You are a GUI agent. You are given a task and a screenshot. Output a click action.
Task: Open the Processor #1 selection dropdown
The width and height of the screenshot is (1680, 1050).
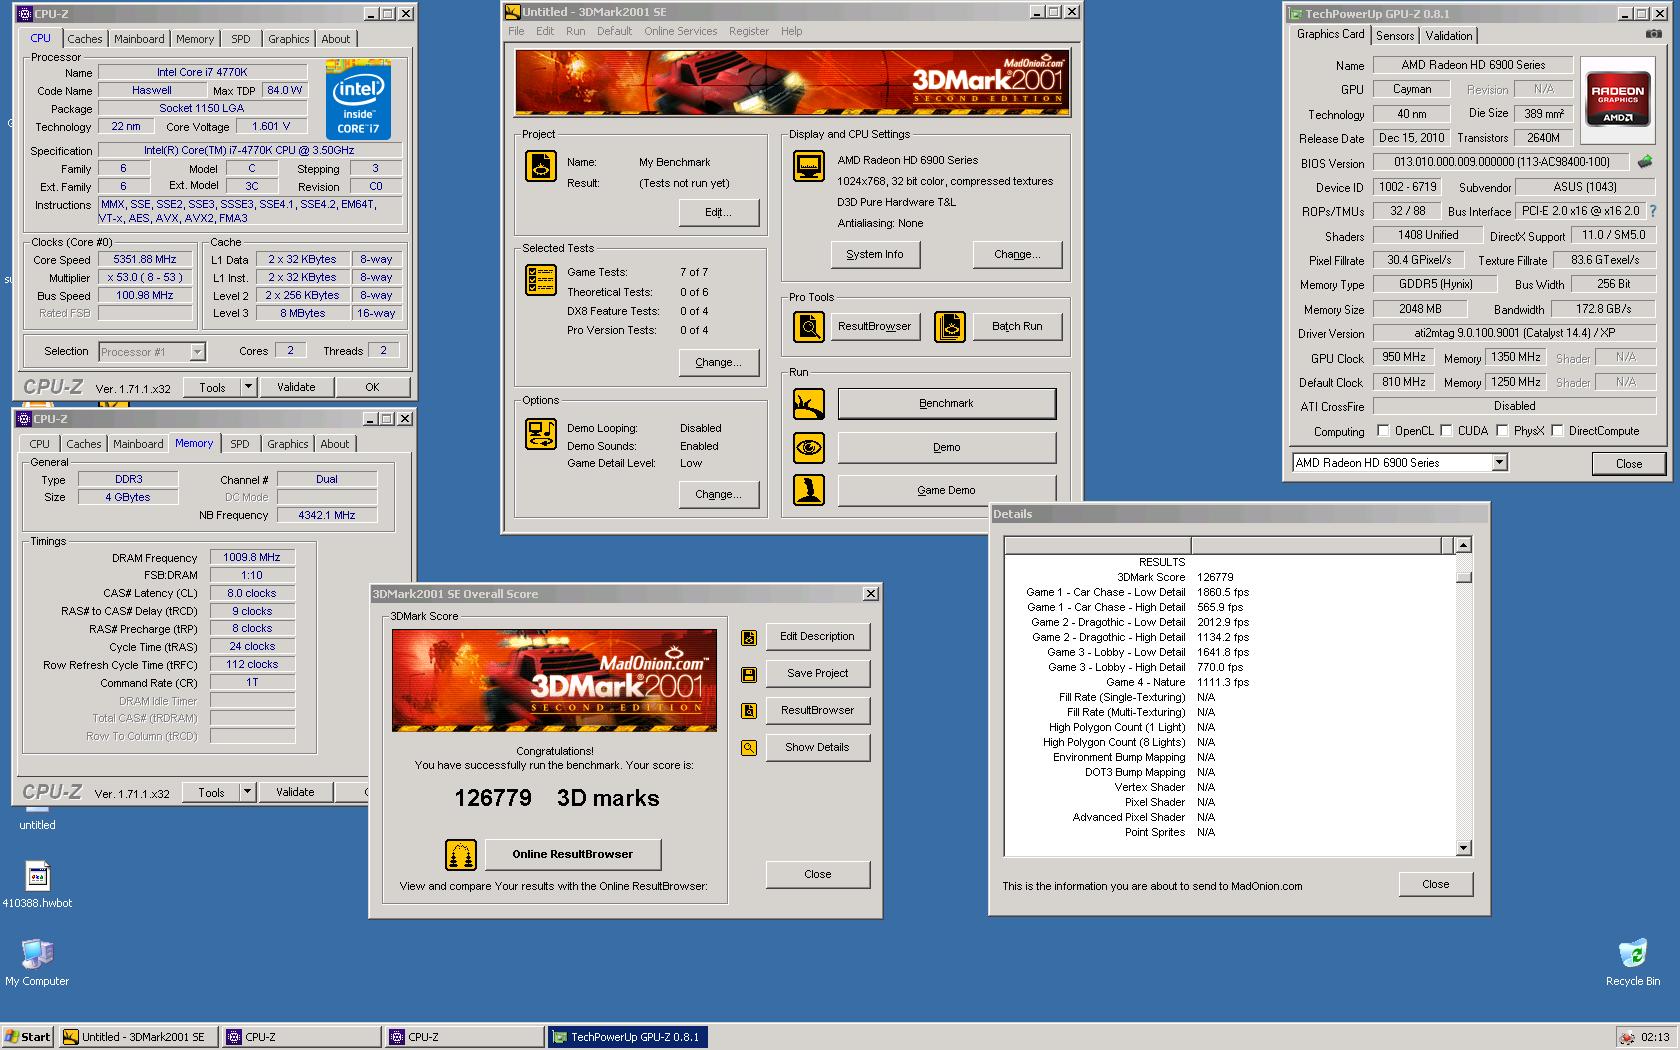tap(197, 352)
